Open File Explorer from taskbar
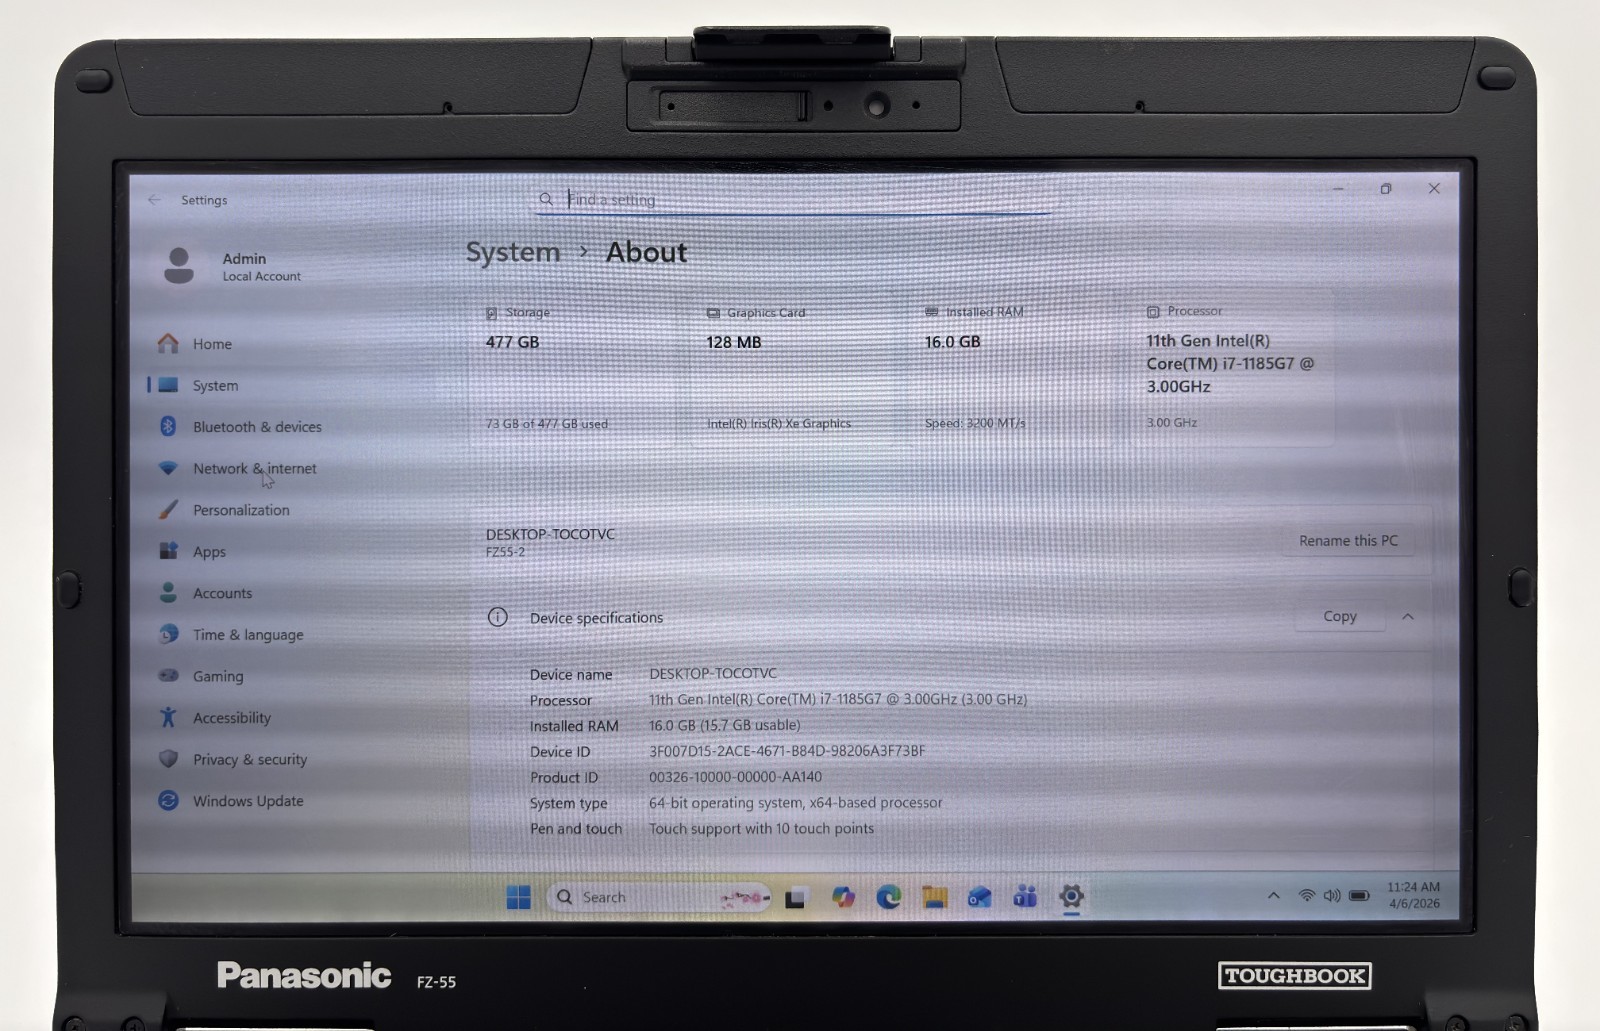 (934, 898)
